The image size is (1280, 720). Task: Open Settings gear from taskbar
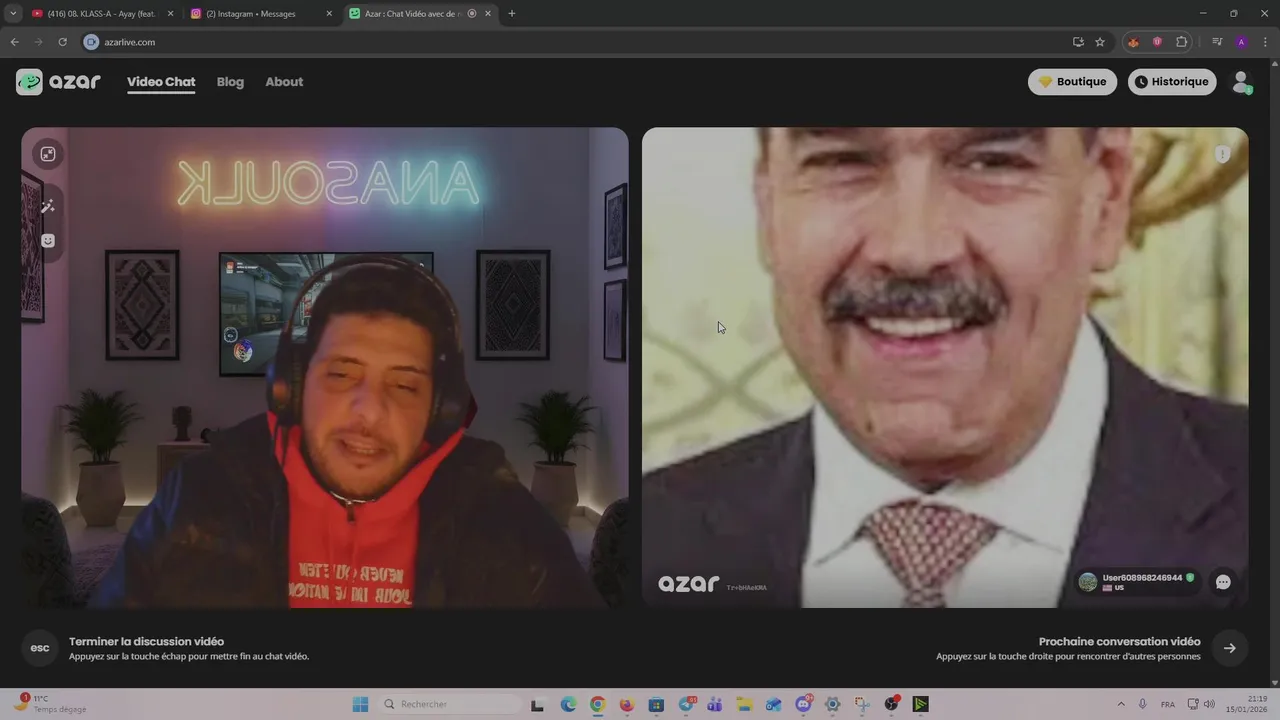(x=833, y=704)
